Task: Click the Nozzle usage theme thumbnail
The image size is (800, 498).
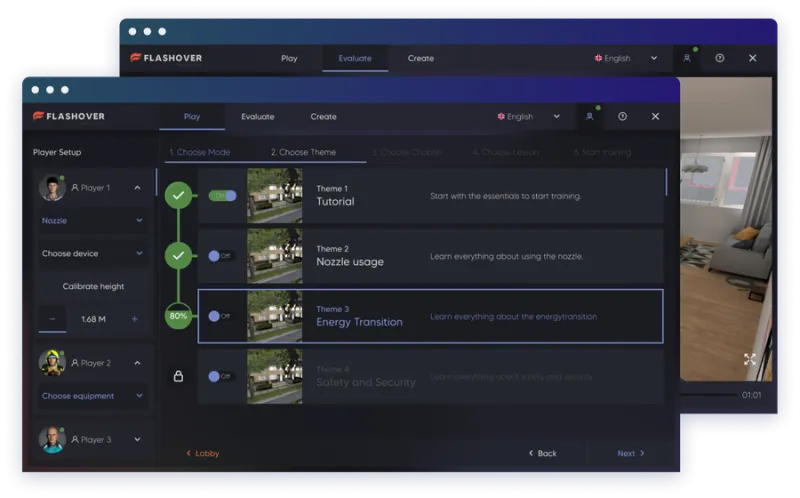Action: tap(274, 256)
